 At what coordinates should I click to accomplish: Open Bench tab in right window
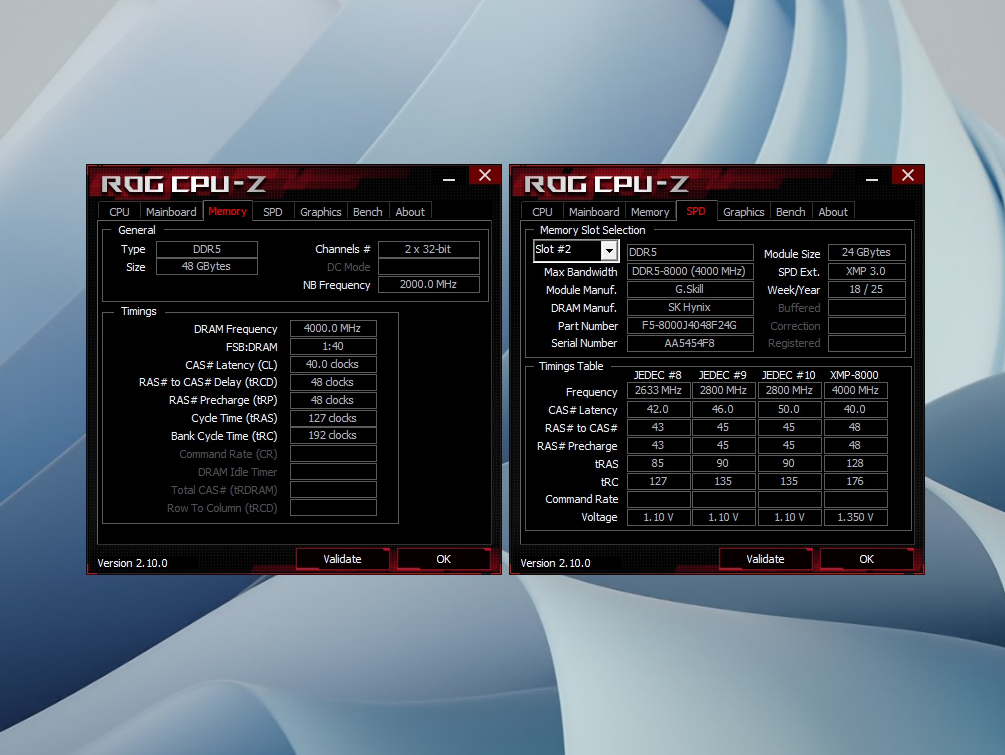tap(790, 212)
